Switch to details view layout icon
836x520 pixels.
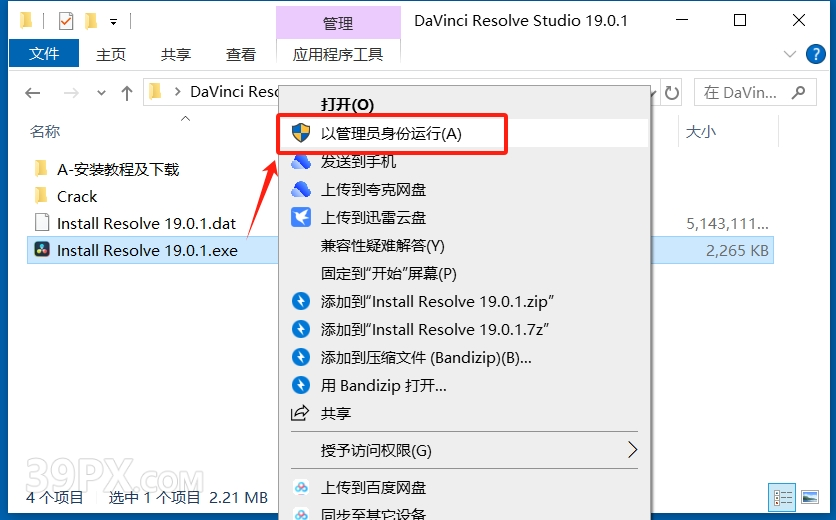[782, 497]
